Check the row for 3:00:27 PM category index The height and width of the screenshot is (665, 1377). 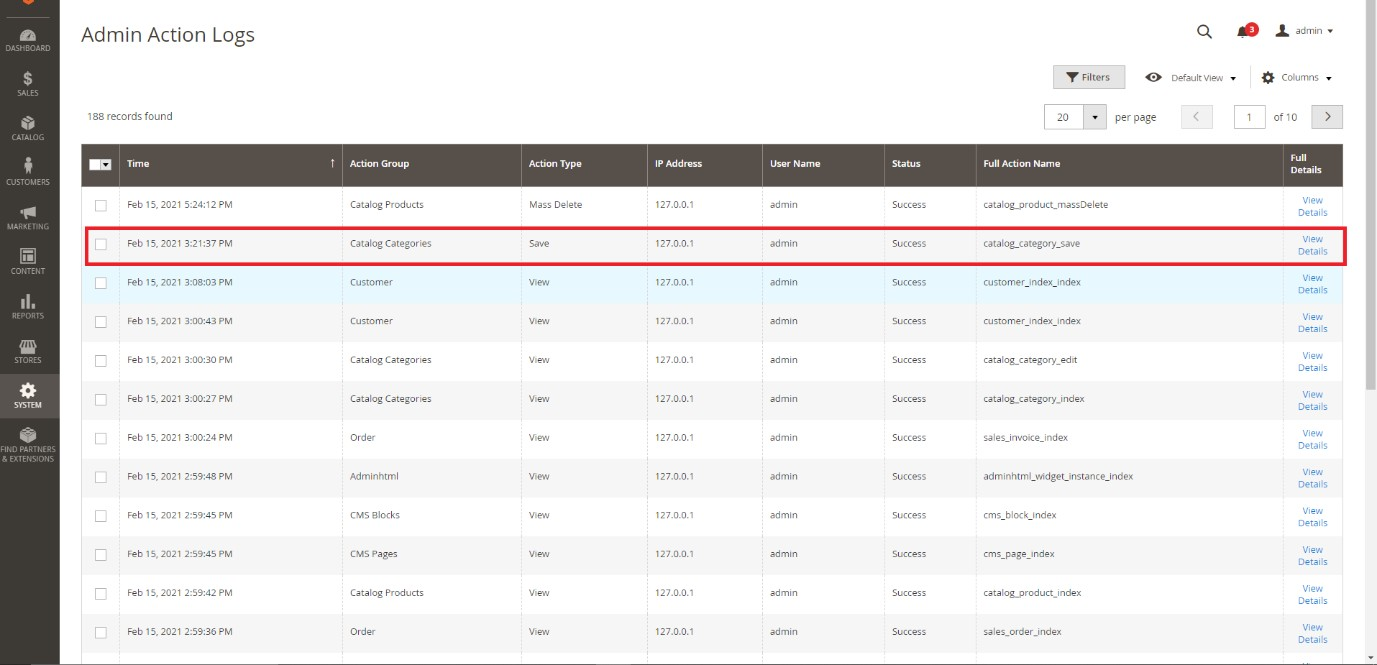pyautogui.click(x=100, y=399)
